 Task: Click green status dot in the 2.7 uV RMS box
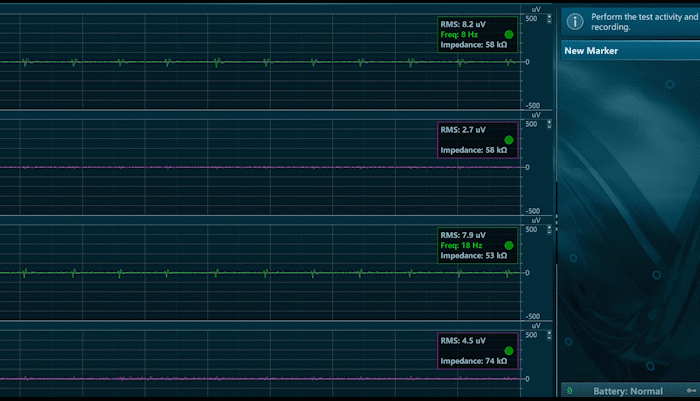coord(508,140)
